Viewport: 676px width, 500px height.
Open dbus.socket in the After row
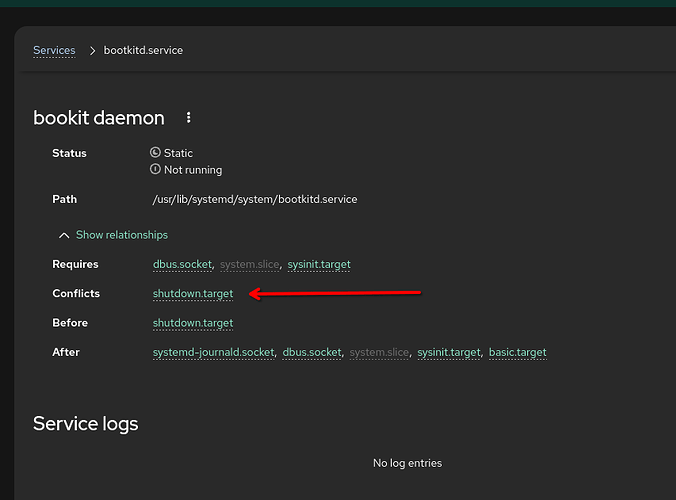pos(312,352)
